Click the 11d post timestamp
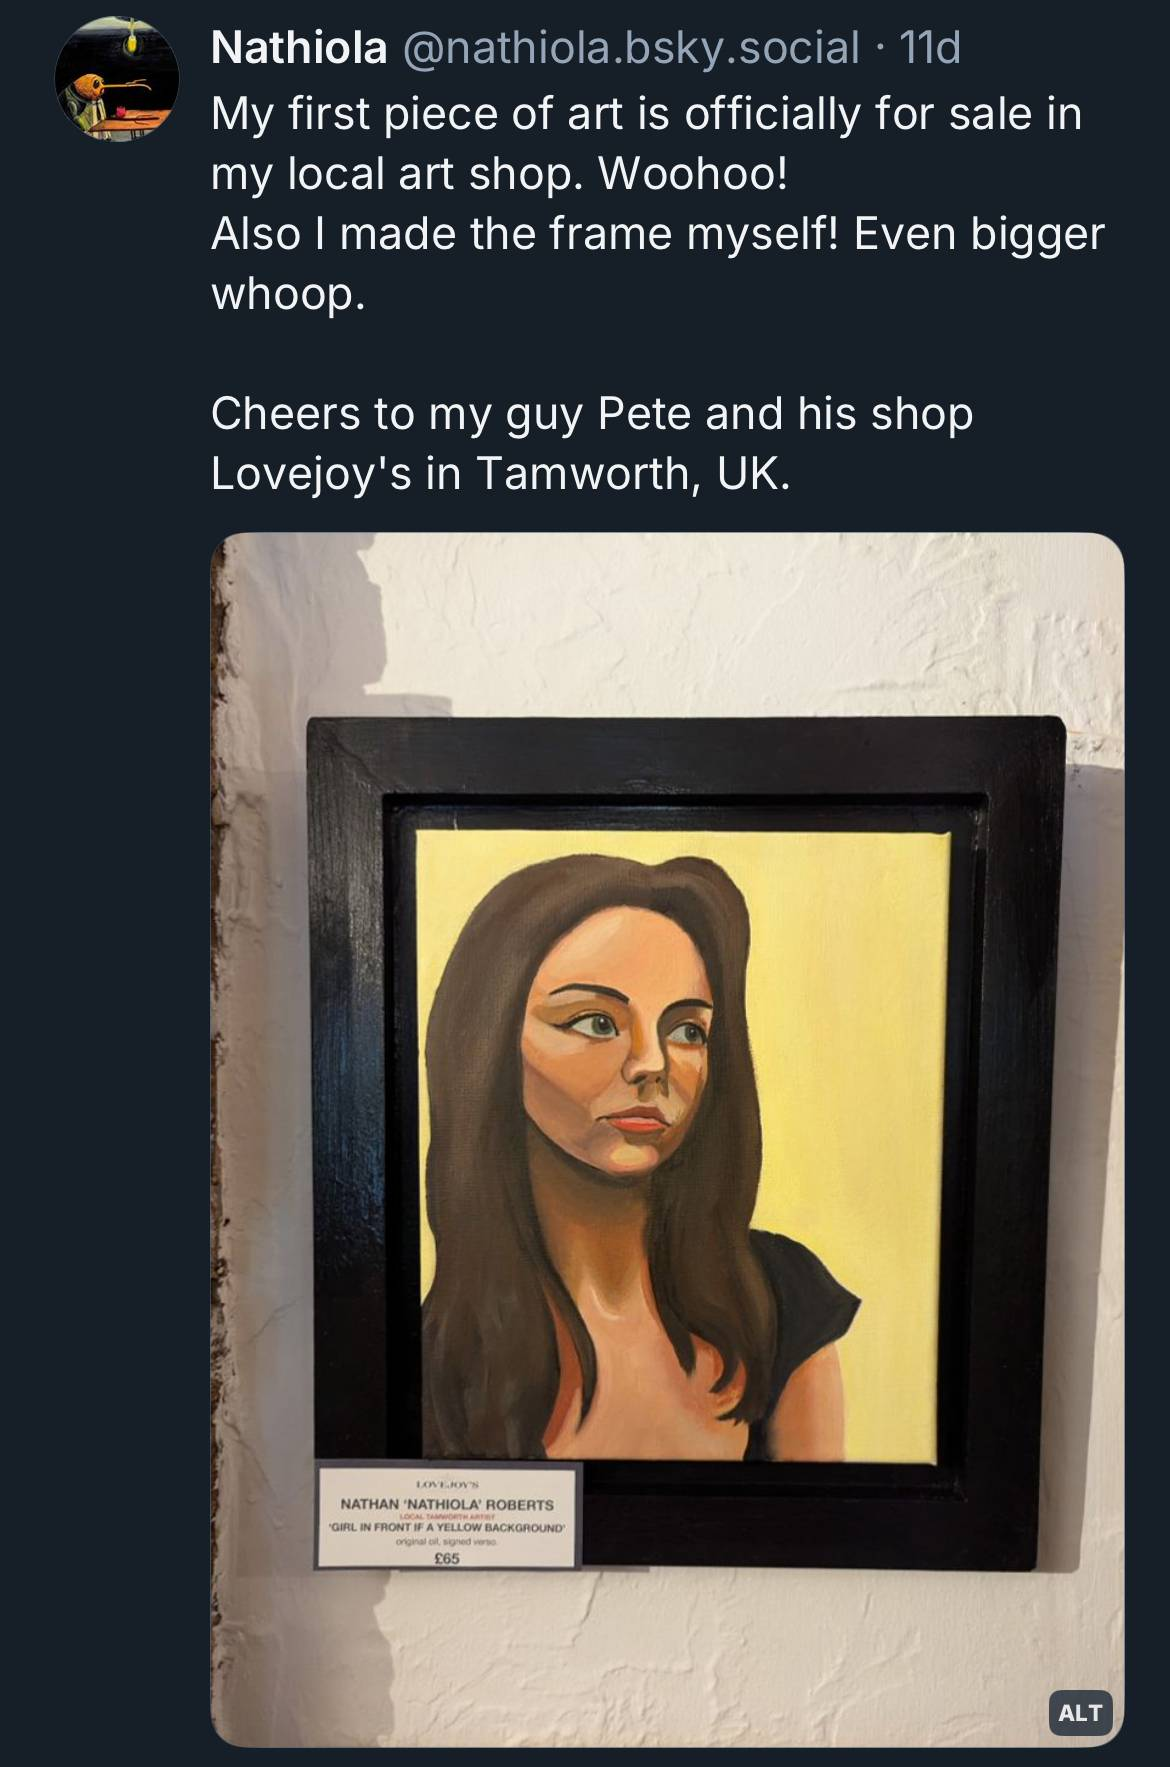Screen dimensions: 1170x1767 point(930,47)
